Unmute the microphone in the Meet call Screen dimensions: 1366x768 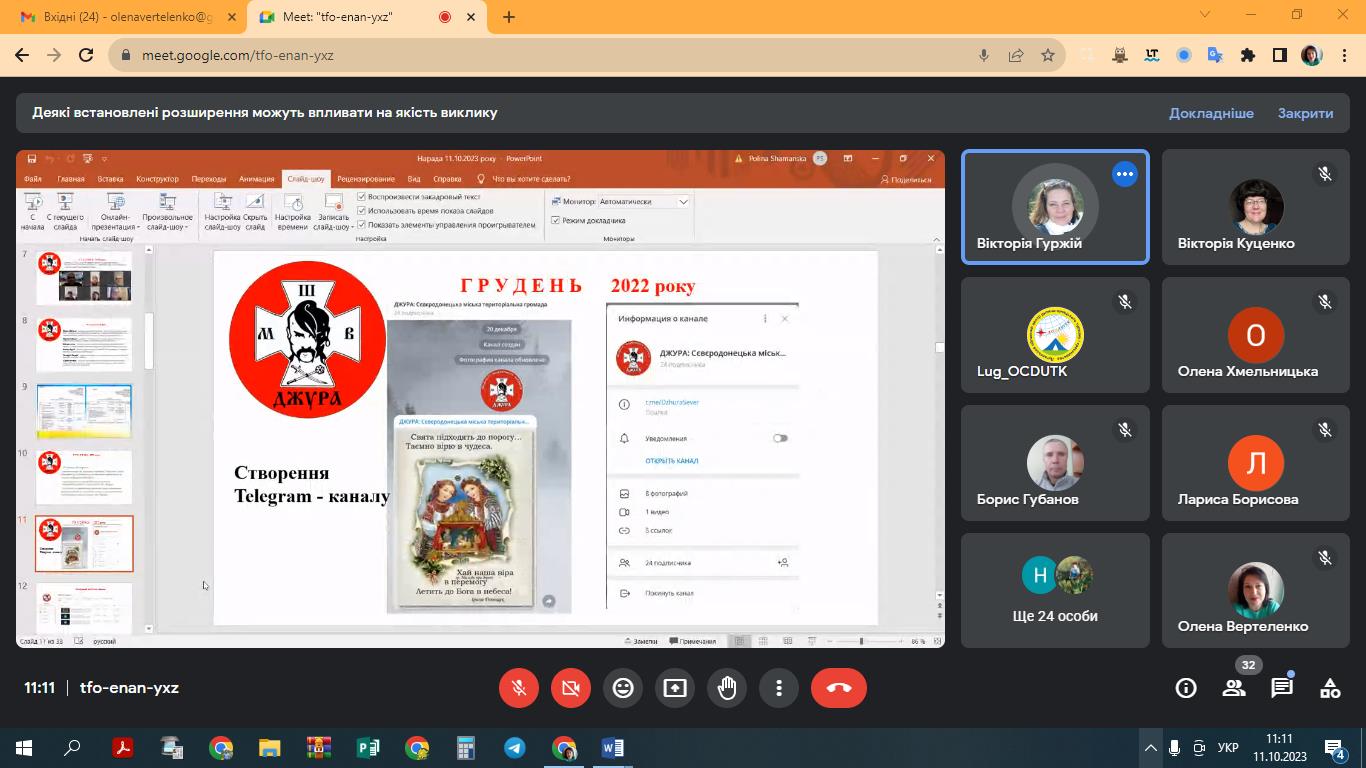tap(519, 688)
